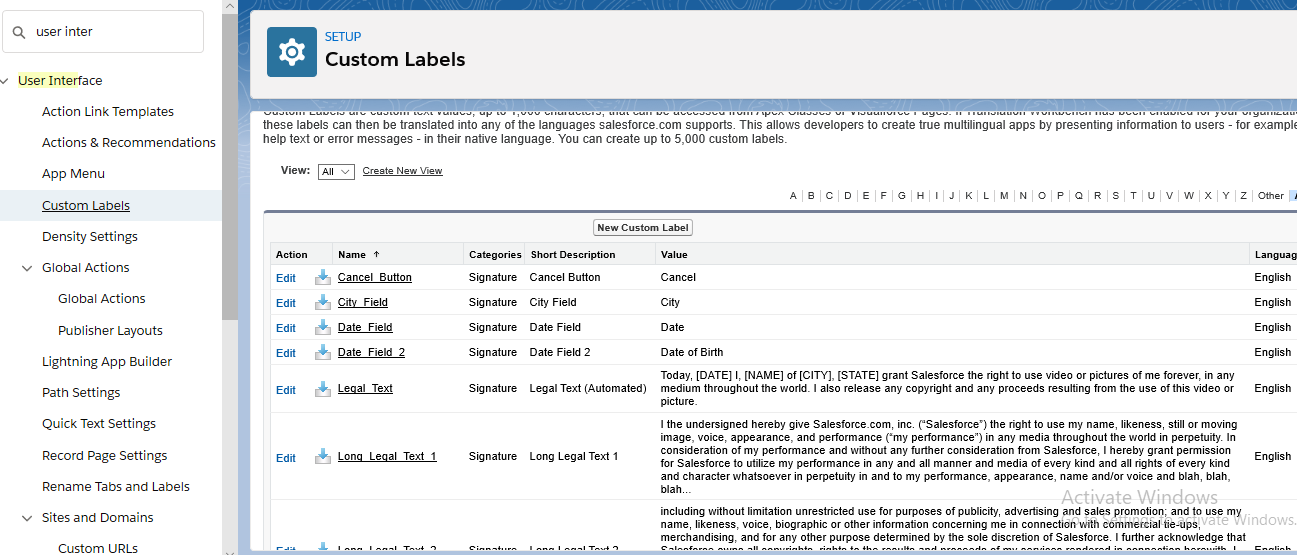Filter labels by letter C
This screenshot has height=555, width=1297.
pos(829,196)
